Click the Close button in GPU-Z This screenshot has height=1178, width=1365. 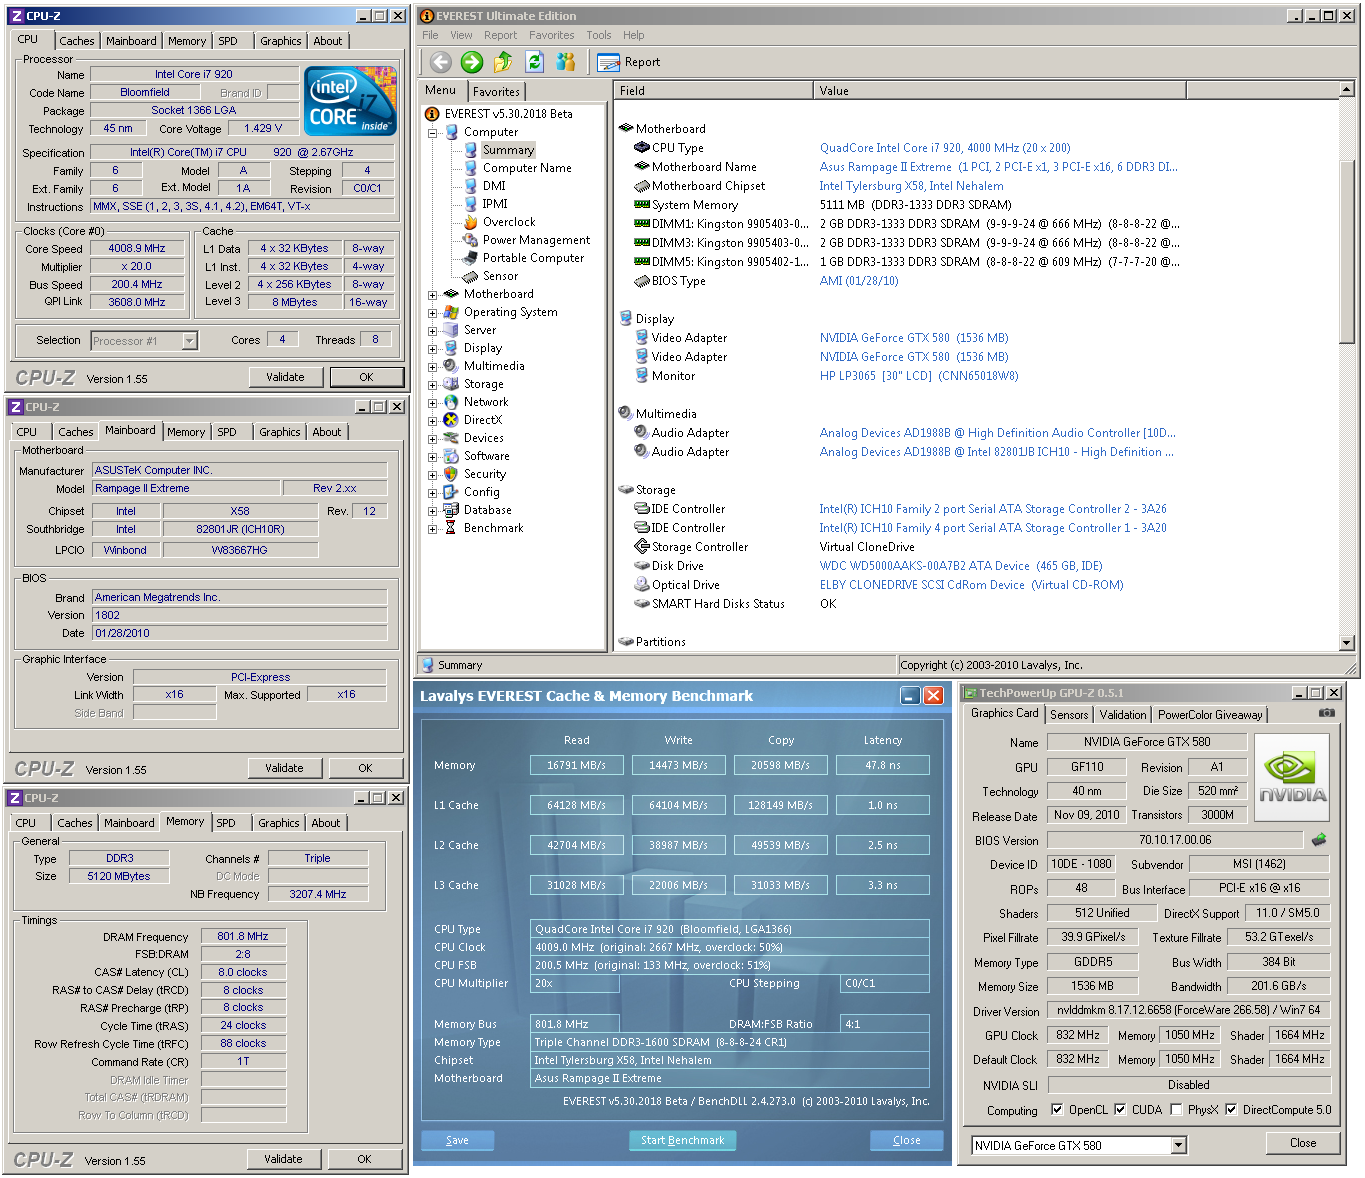coord(1303,1143)
